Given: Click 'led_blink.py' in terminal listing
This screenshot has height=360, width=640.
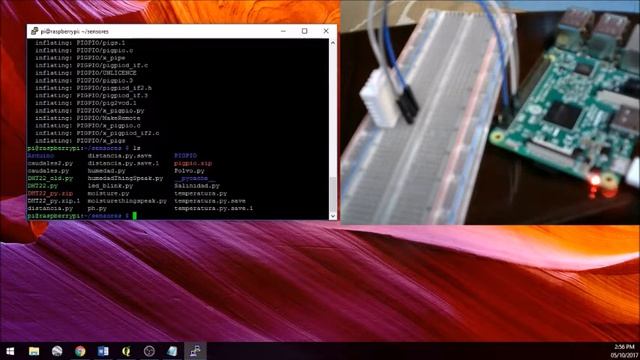Looking at the screenshot, I should point(110,186).
